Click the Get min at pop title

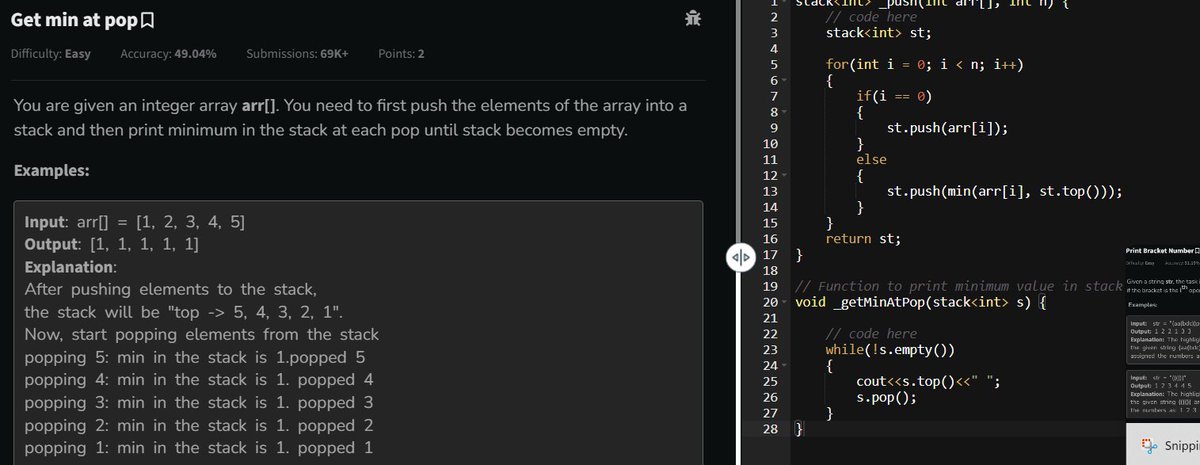(x=73, y=21)
